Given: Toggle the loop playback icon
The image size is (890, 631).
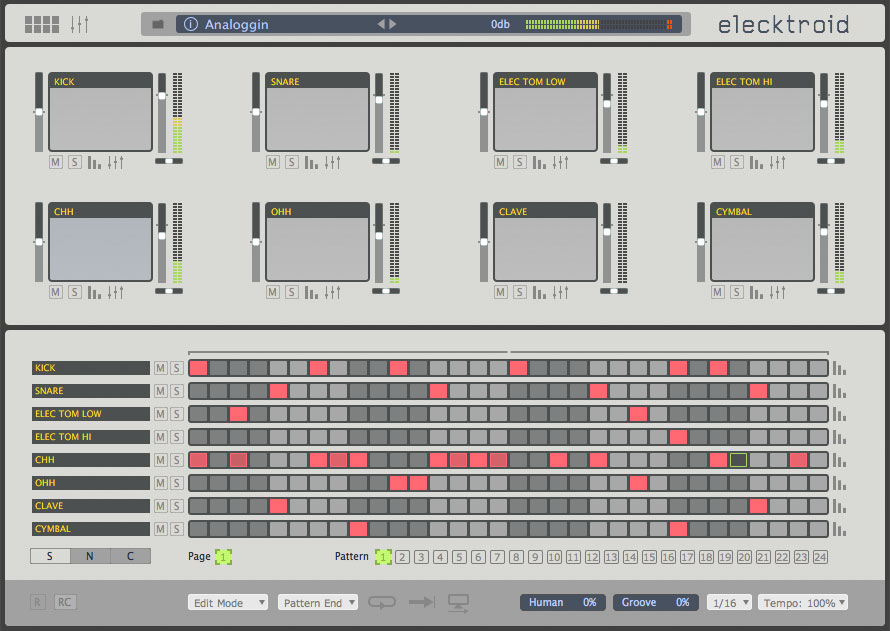Looking at the screenshot, I should coord(382,602).
